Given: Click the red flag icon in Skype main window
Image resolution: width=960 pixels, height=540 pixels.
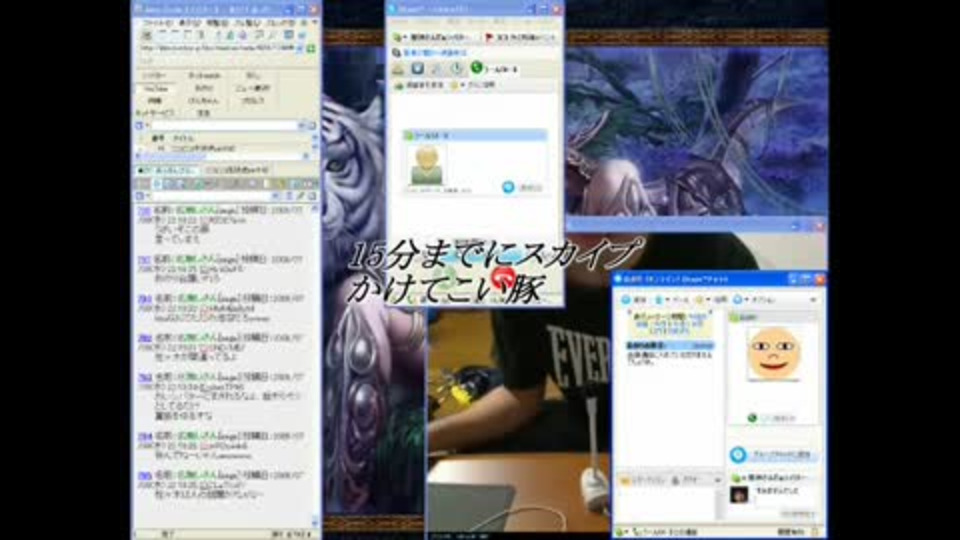Looking at the screenshot, I should click(489, 37).
